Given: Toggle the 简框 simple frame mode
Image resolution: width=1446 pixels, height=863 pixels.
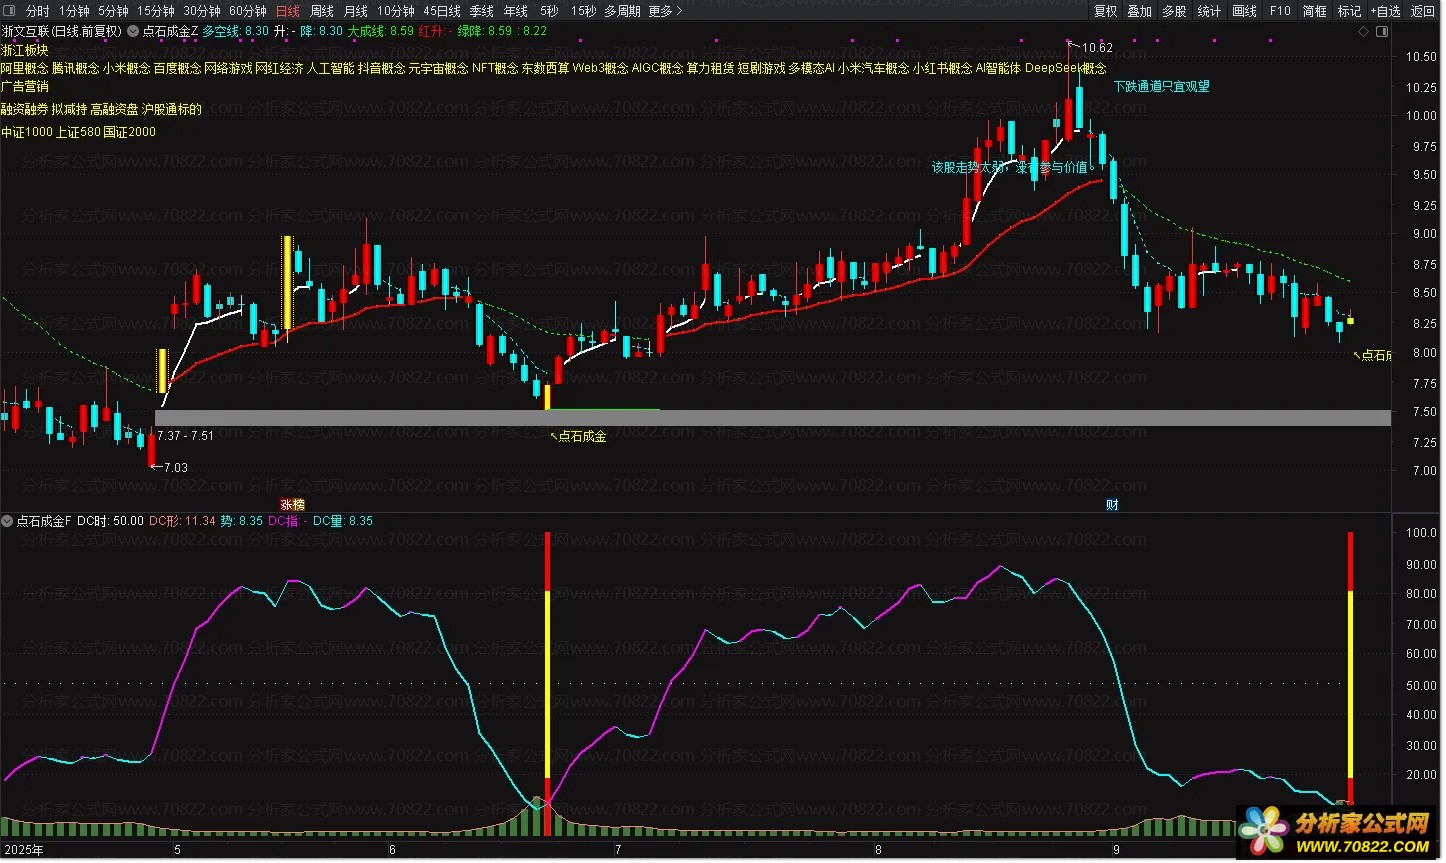Looking at the screenshot, I should [x=1315, y=11].
